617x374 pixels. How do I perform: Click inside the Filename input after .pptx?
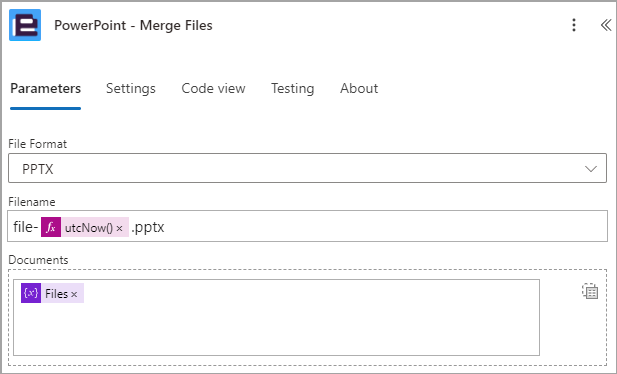coord(386,226)
